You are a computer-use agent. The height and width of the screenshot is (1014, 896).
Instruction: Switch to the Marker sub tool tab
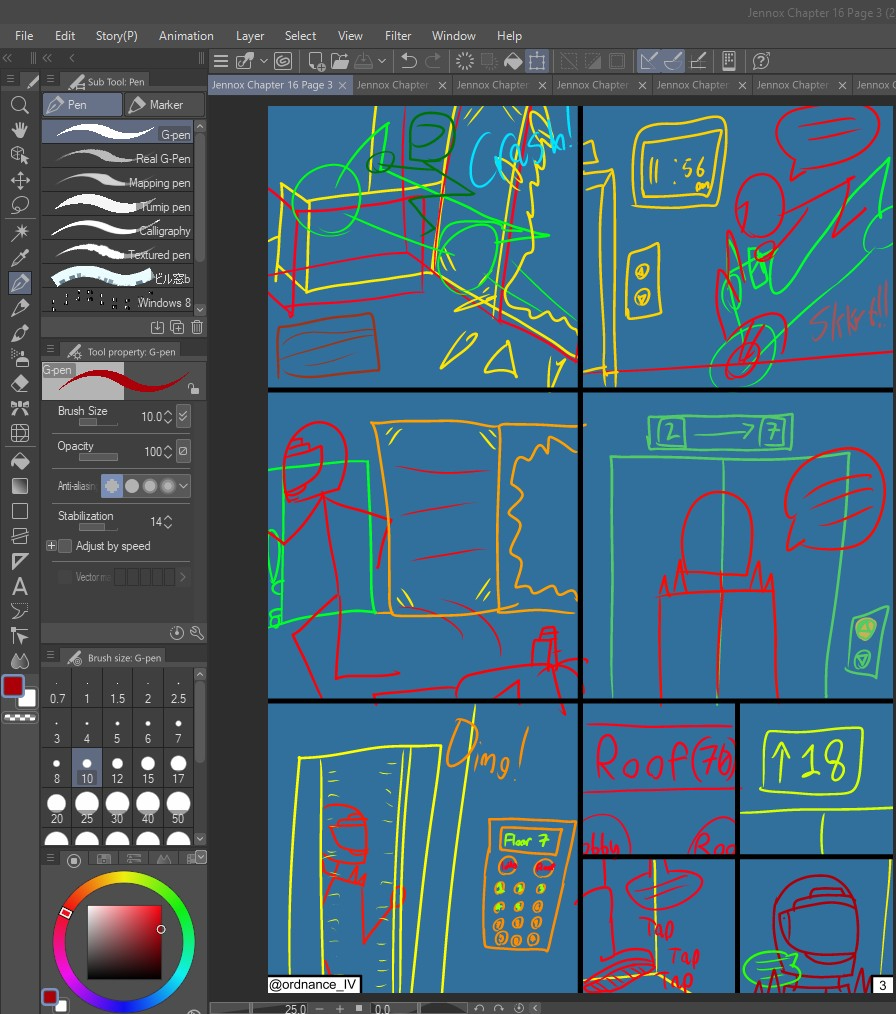tap(165, 105)
